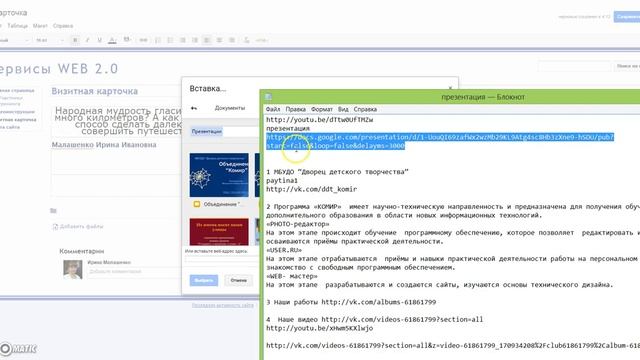This screenshot has width=640, height=360.
Task: Click the web address field in Вставка dialog
Action: coord(222,259)
